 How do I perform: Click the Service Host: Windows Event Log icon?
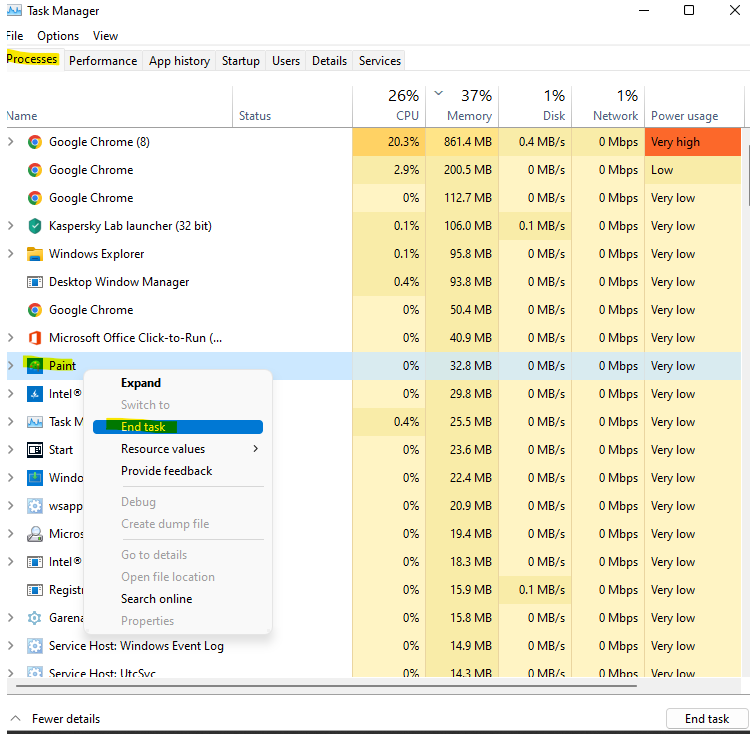tap(34, 646)
